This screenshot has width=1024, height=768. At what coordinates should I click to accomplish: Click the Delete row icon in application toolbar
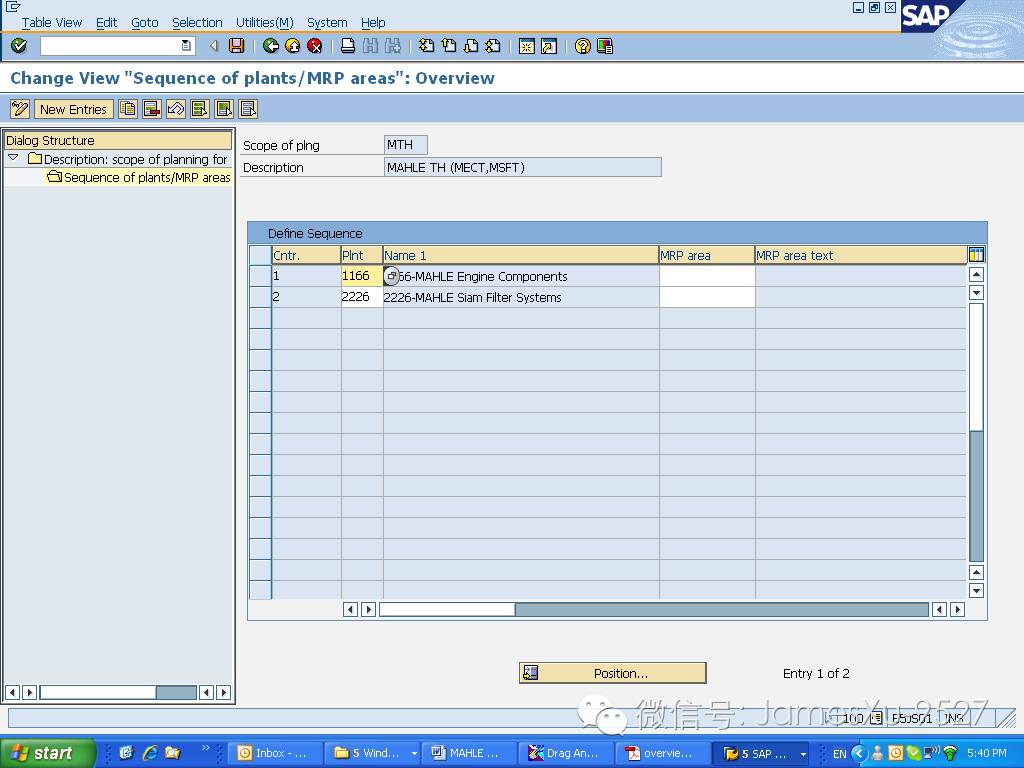152,108
